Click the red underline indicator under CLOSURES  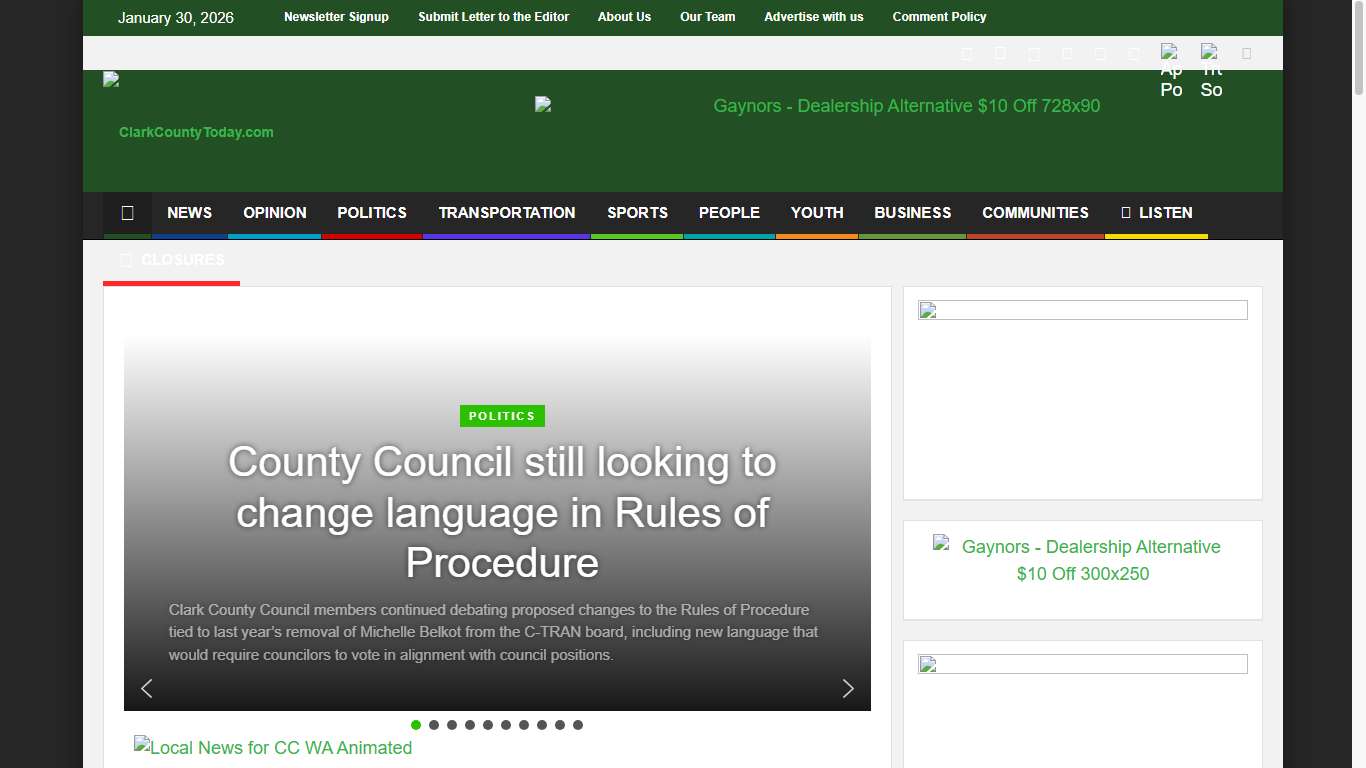tap(171, 284)
